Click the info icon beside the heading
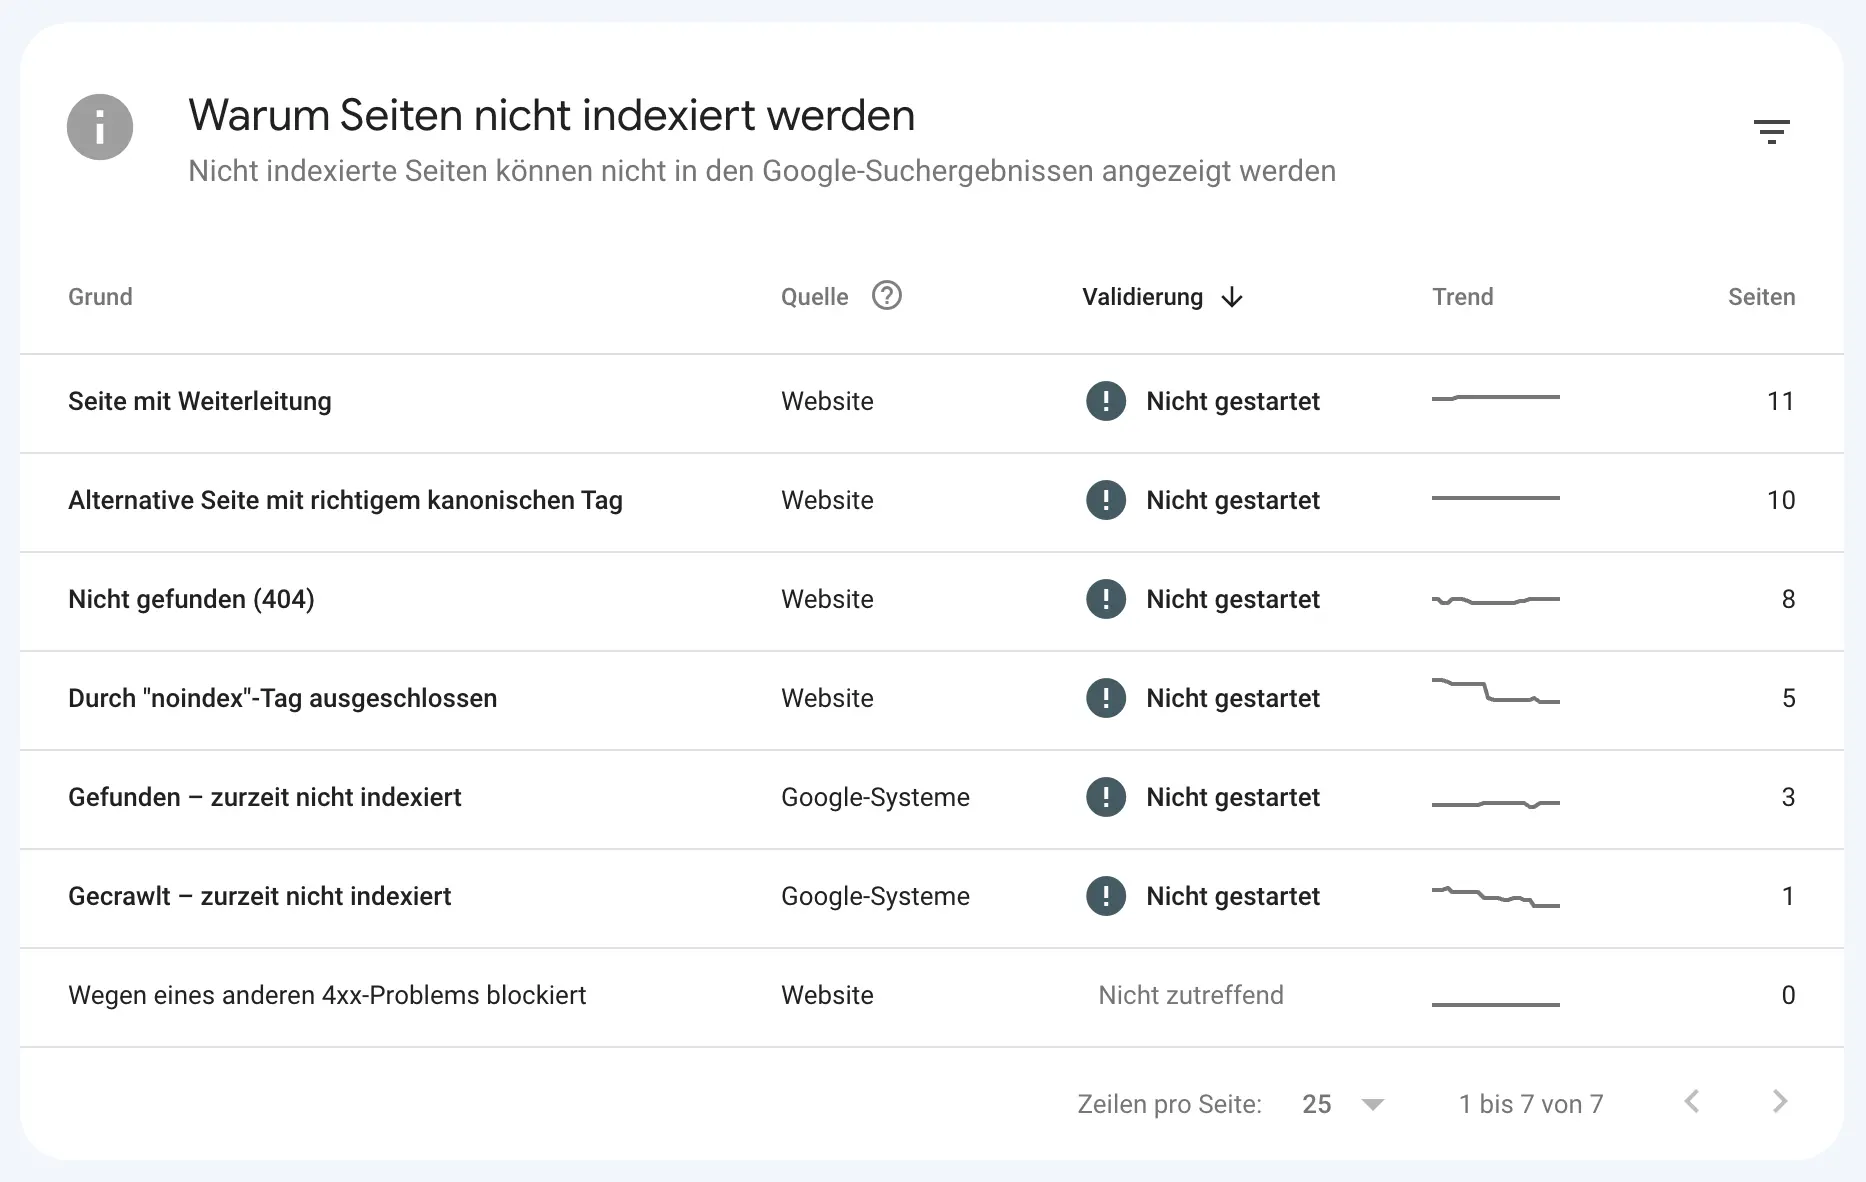 100,127
